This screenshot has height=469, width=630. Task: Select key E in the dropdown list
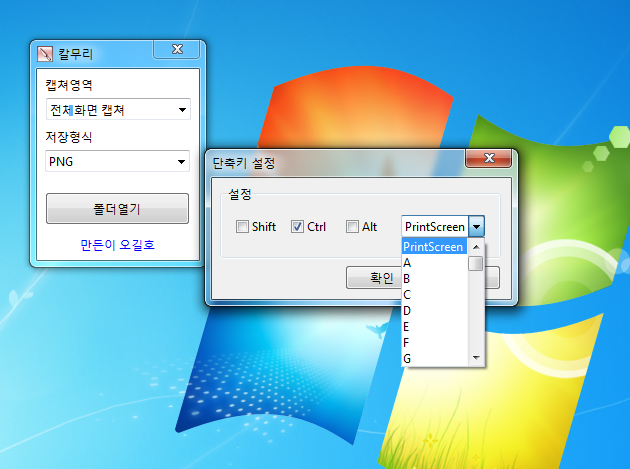pos(434,326)
